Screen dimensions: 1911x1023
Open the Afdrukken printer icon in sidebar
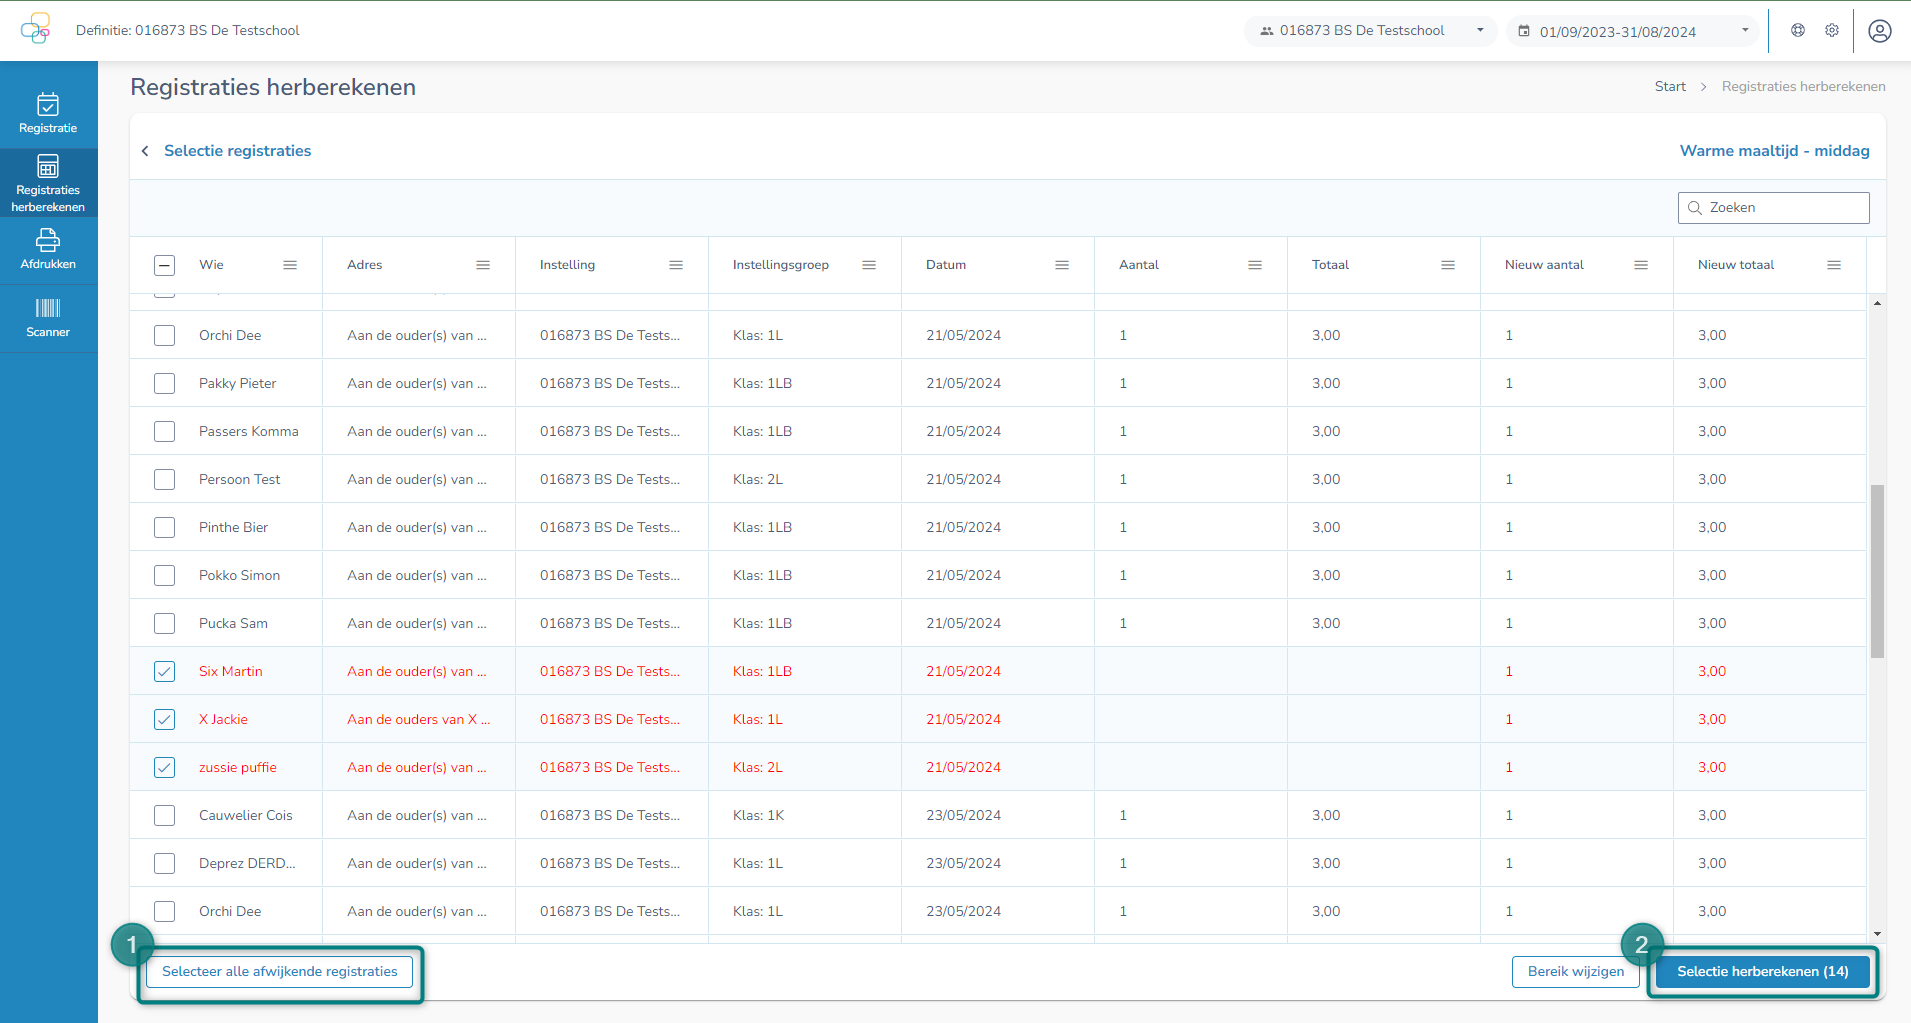[x=48, y=248]
